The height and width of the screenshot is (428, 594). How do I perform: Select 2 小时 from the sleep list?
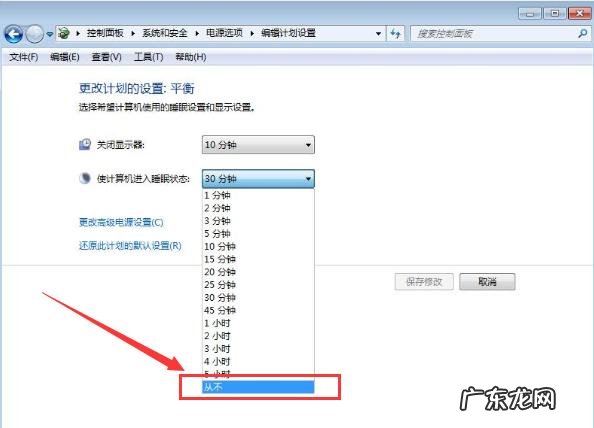[258, 336]
